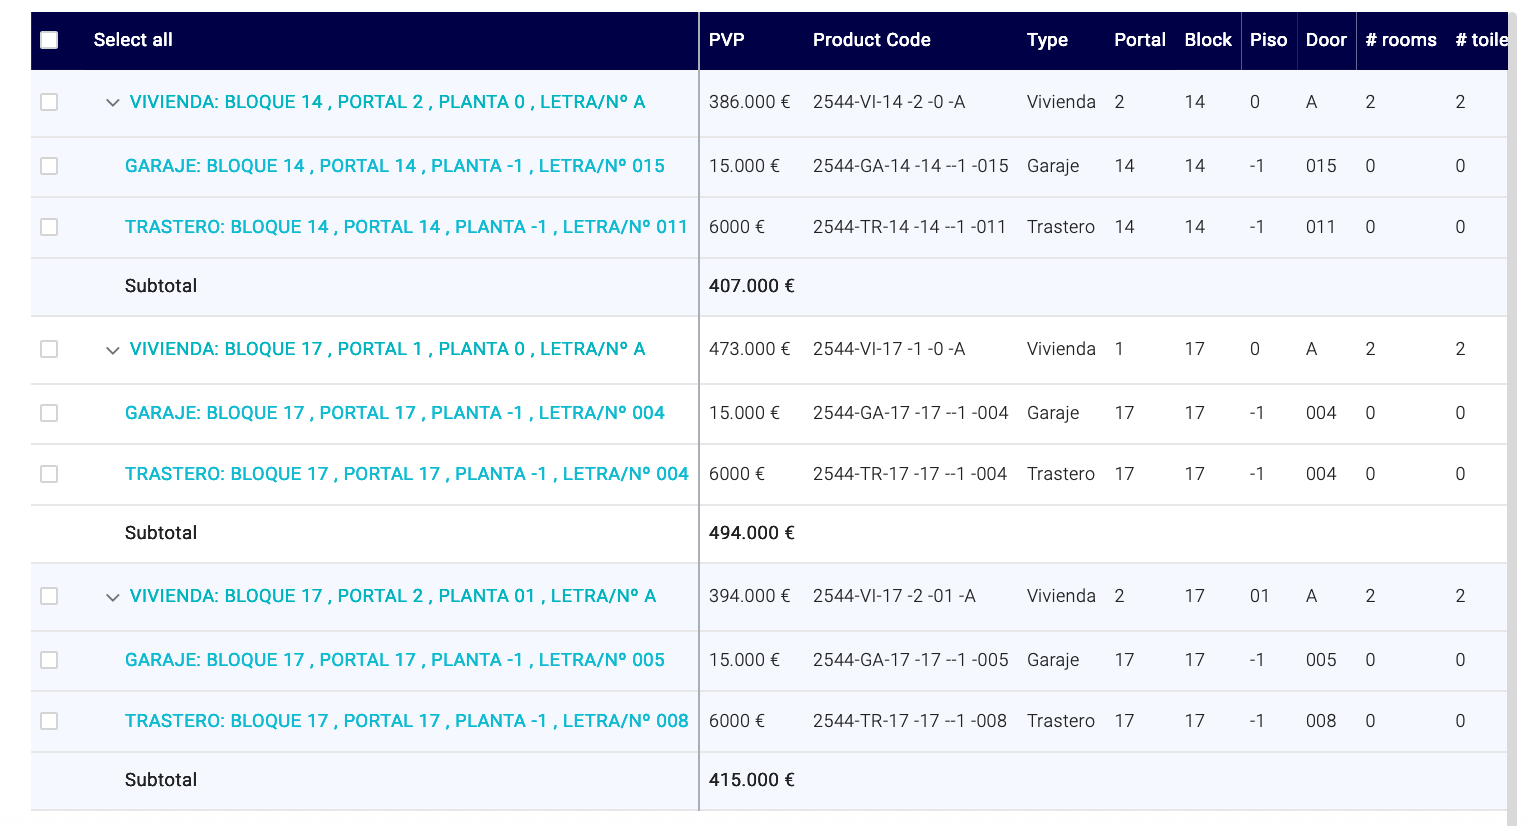Image resolution: width=1540 pixels, height=826 pixels.
Task: Collapse Vivienda Bloque 17 Portal 1 group
Action: (x=112, y=350)
